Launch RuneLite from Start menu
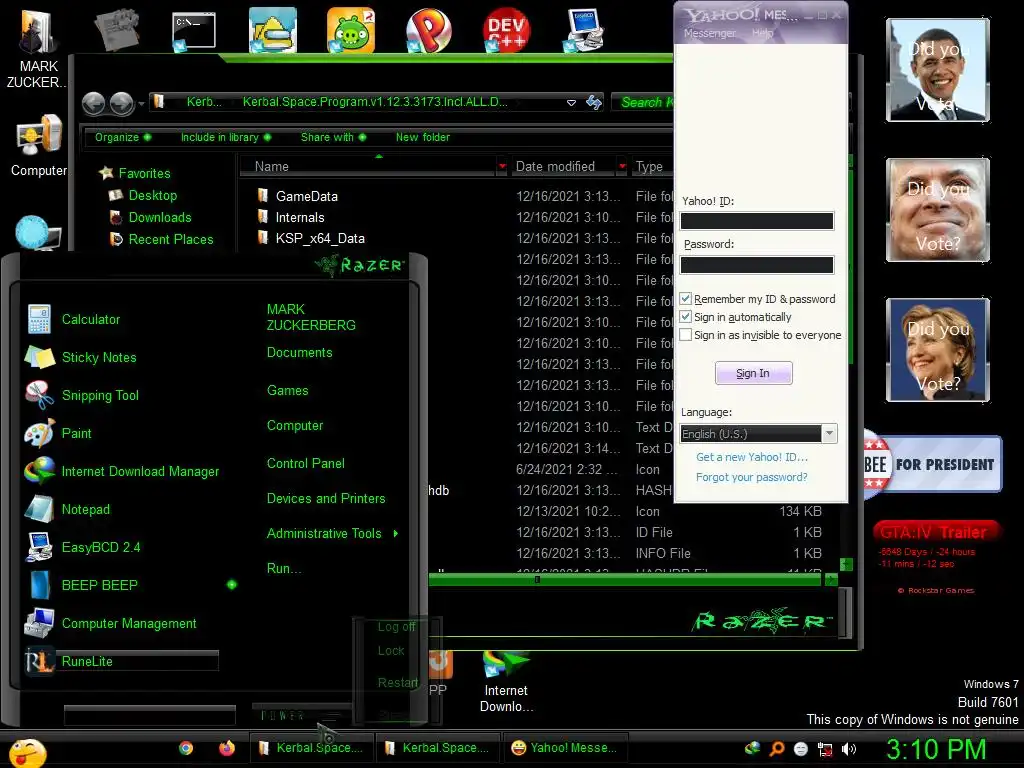Viewport: 1024px width, 768px height. pos(121,661)
